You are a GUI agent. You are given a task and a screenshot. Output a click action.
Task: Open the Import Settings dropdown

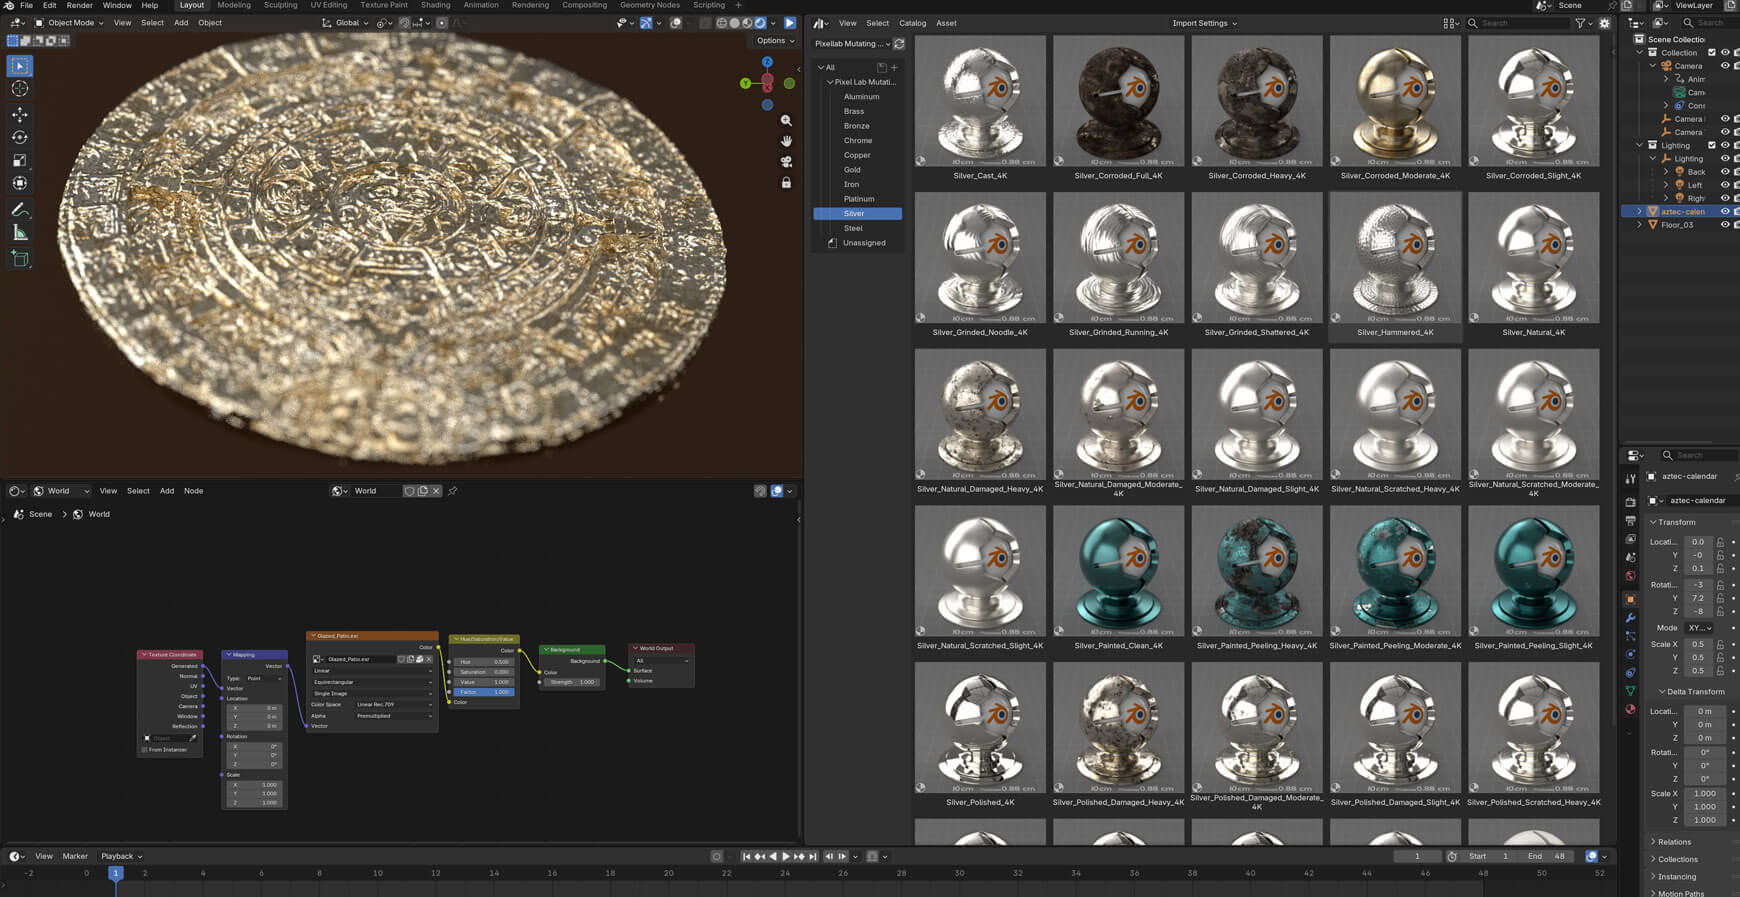point(1204,23)
